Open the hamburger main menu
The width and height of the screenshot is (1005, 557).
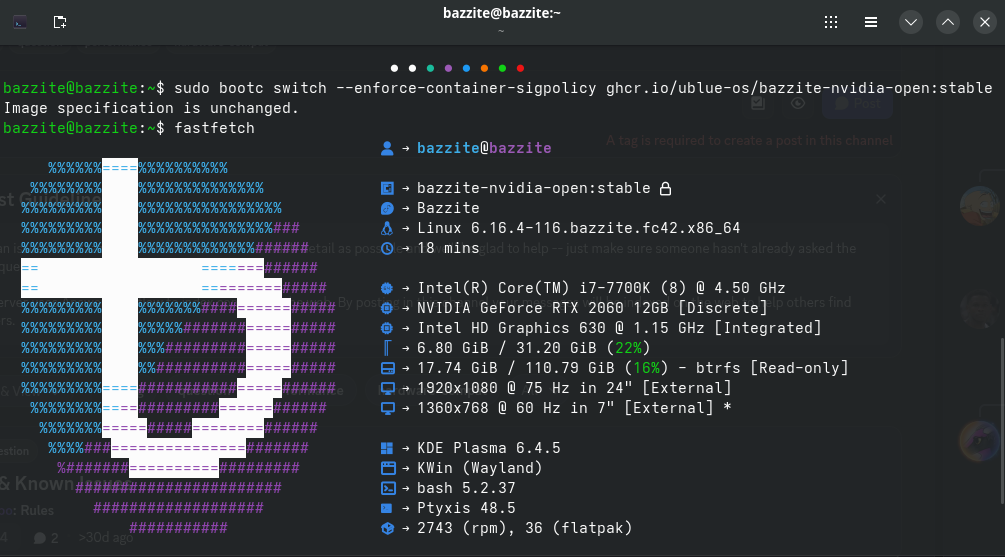[x=870, y=22]
